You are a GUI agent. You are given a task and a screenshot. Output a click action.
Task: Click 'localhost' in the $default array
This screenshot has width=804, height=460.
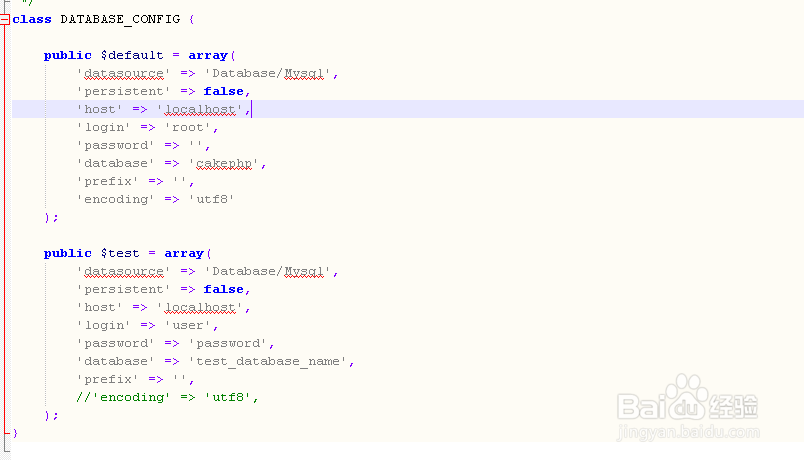[200, 109]
